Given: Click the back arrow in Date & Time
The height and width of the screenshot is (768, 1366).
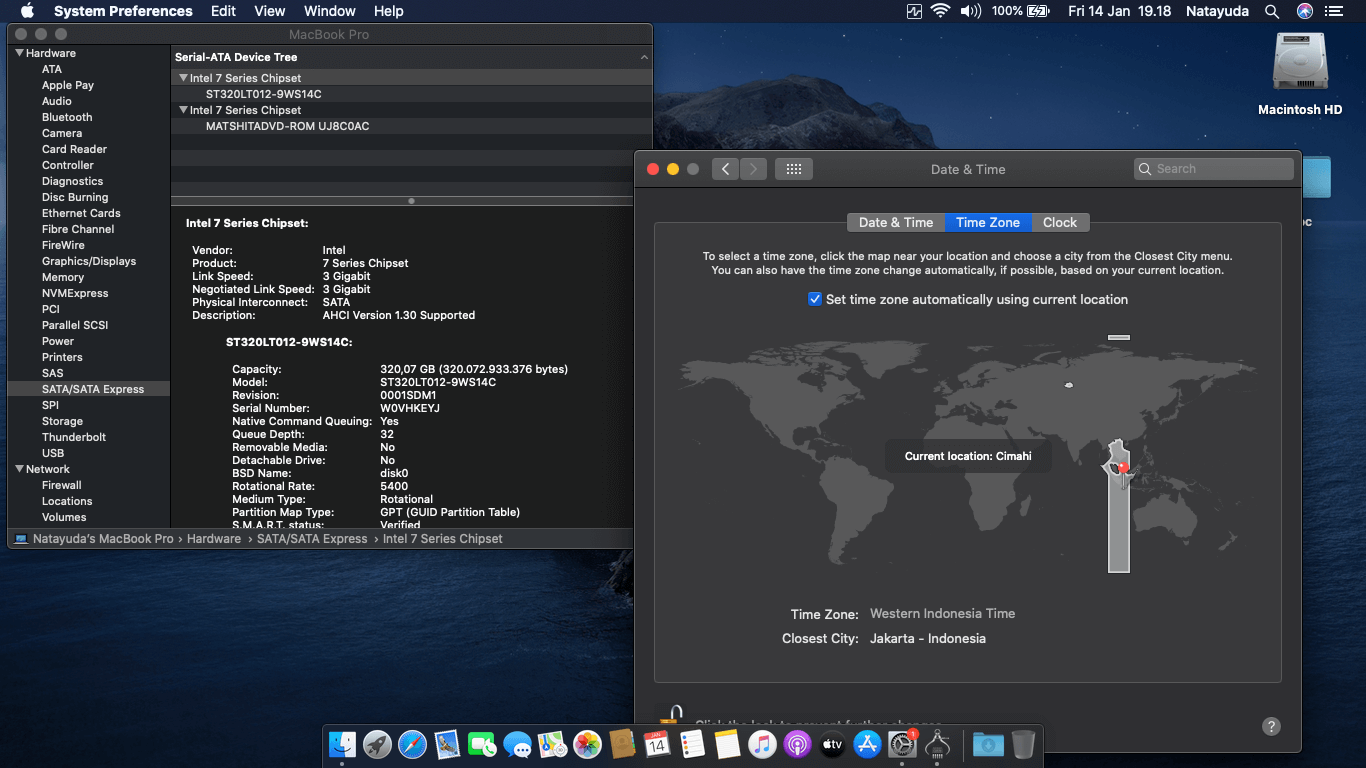Looking at the screenshot, I should click(725, 169).
